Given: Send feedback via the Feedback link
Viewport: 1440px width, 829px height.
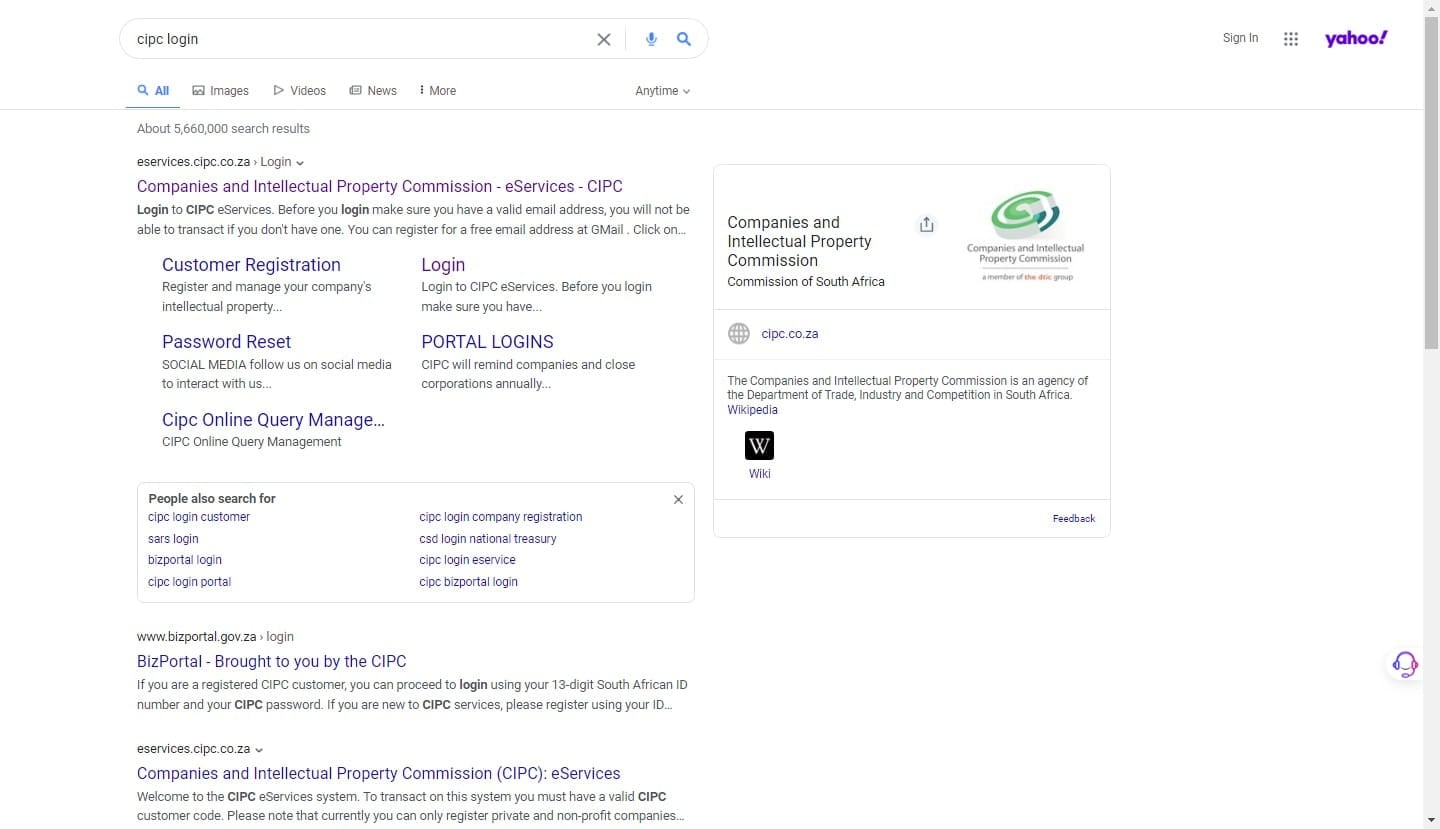Looking at the screenshot, I should click(x=1073, y=518).
